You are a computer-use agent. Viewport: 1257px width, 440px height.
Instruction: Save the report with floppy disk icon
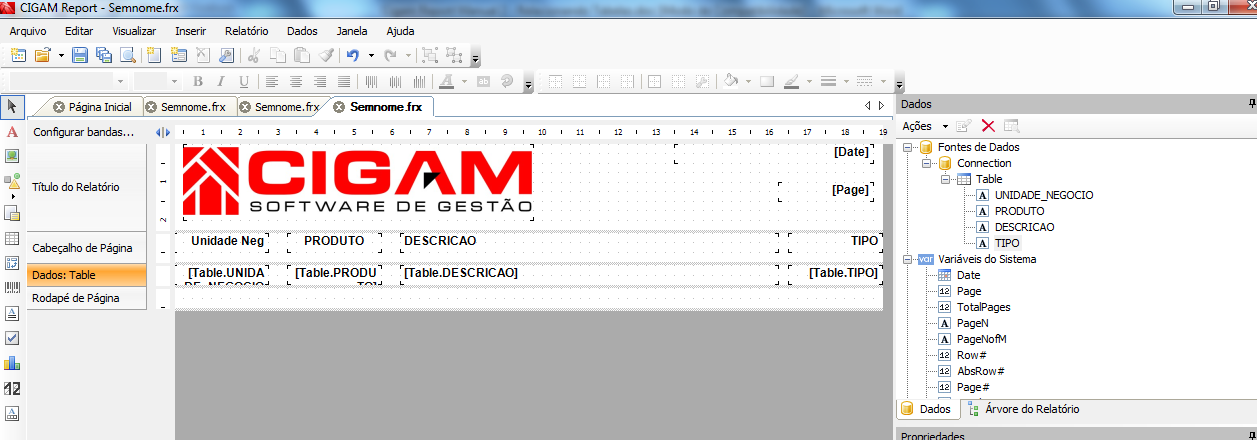(80, 55)
